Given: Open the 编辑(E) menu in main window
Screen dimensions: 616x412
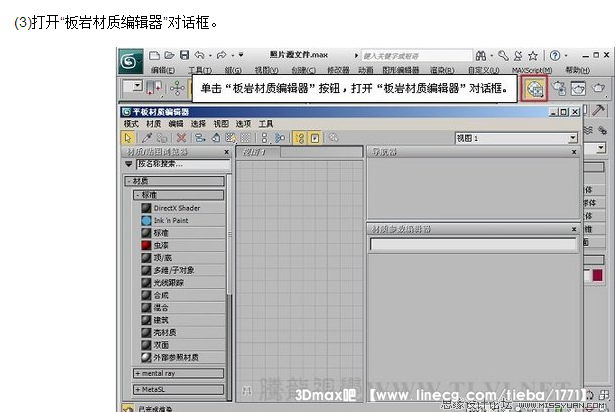Looking at the screenshot, I should click(x=163, y=70).
